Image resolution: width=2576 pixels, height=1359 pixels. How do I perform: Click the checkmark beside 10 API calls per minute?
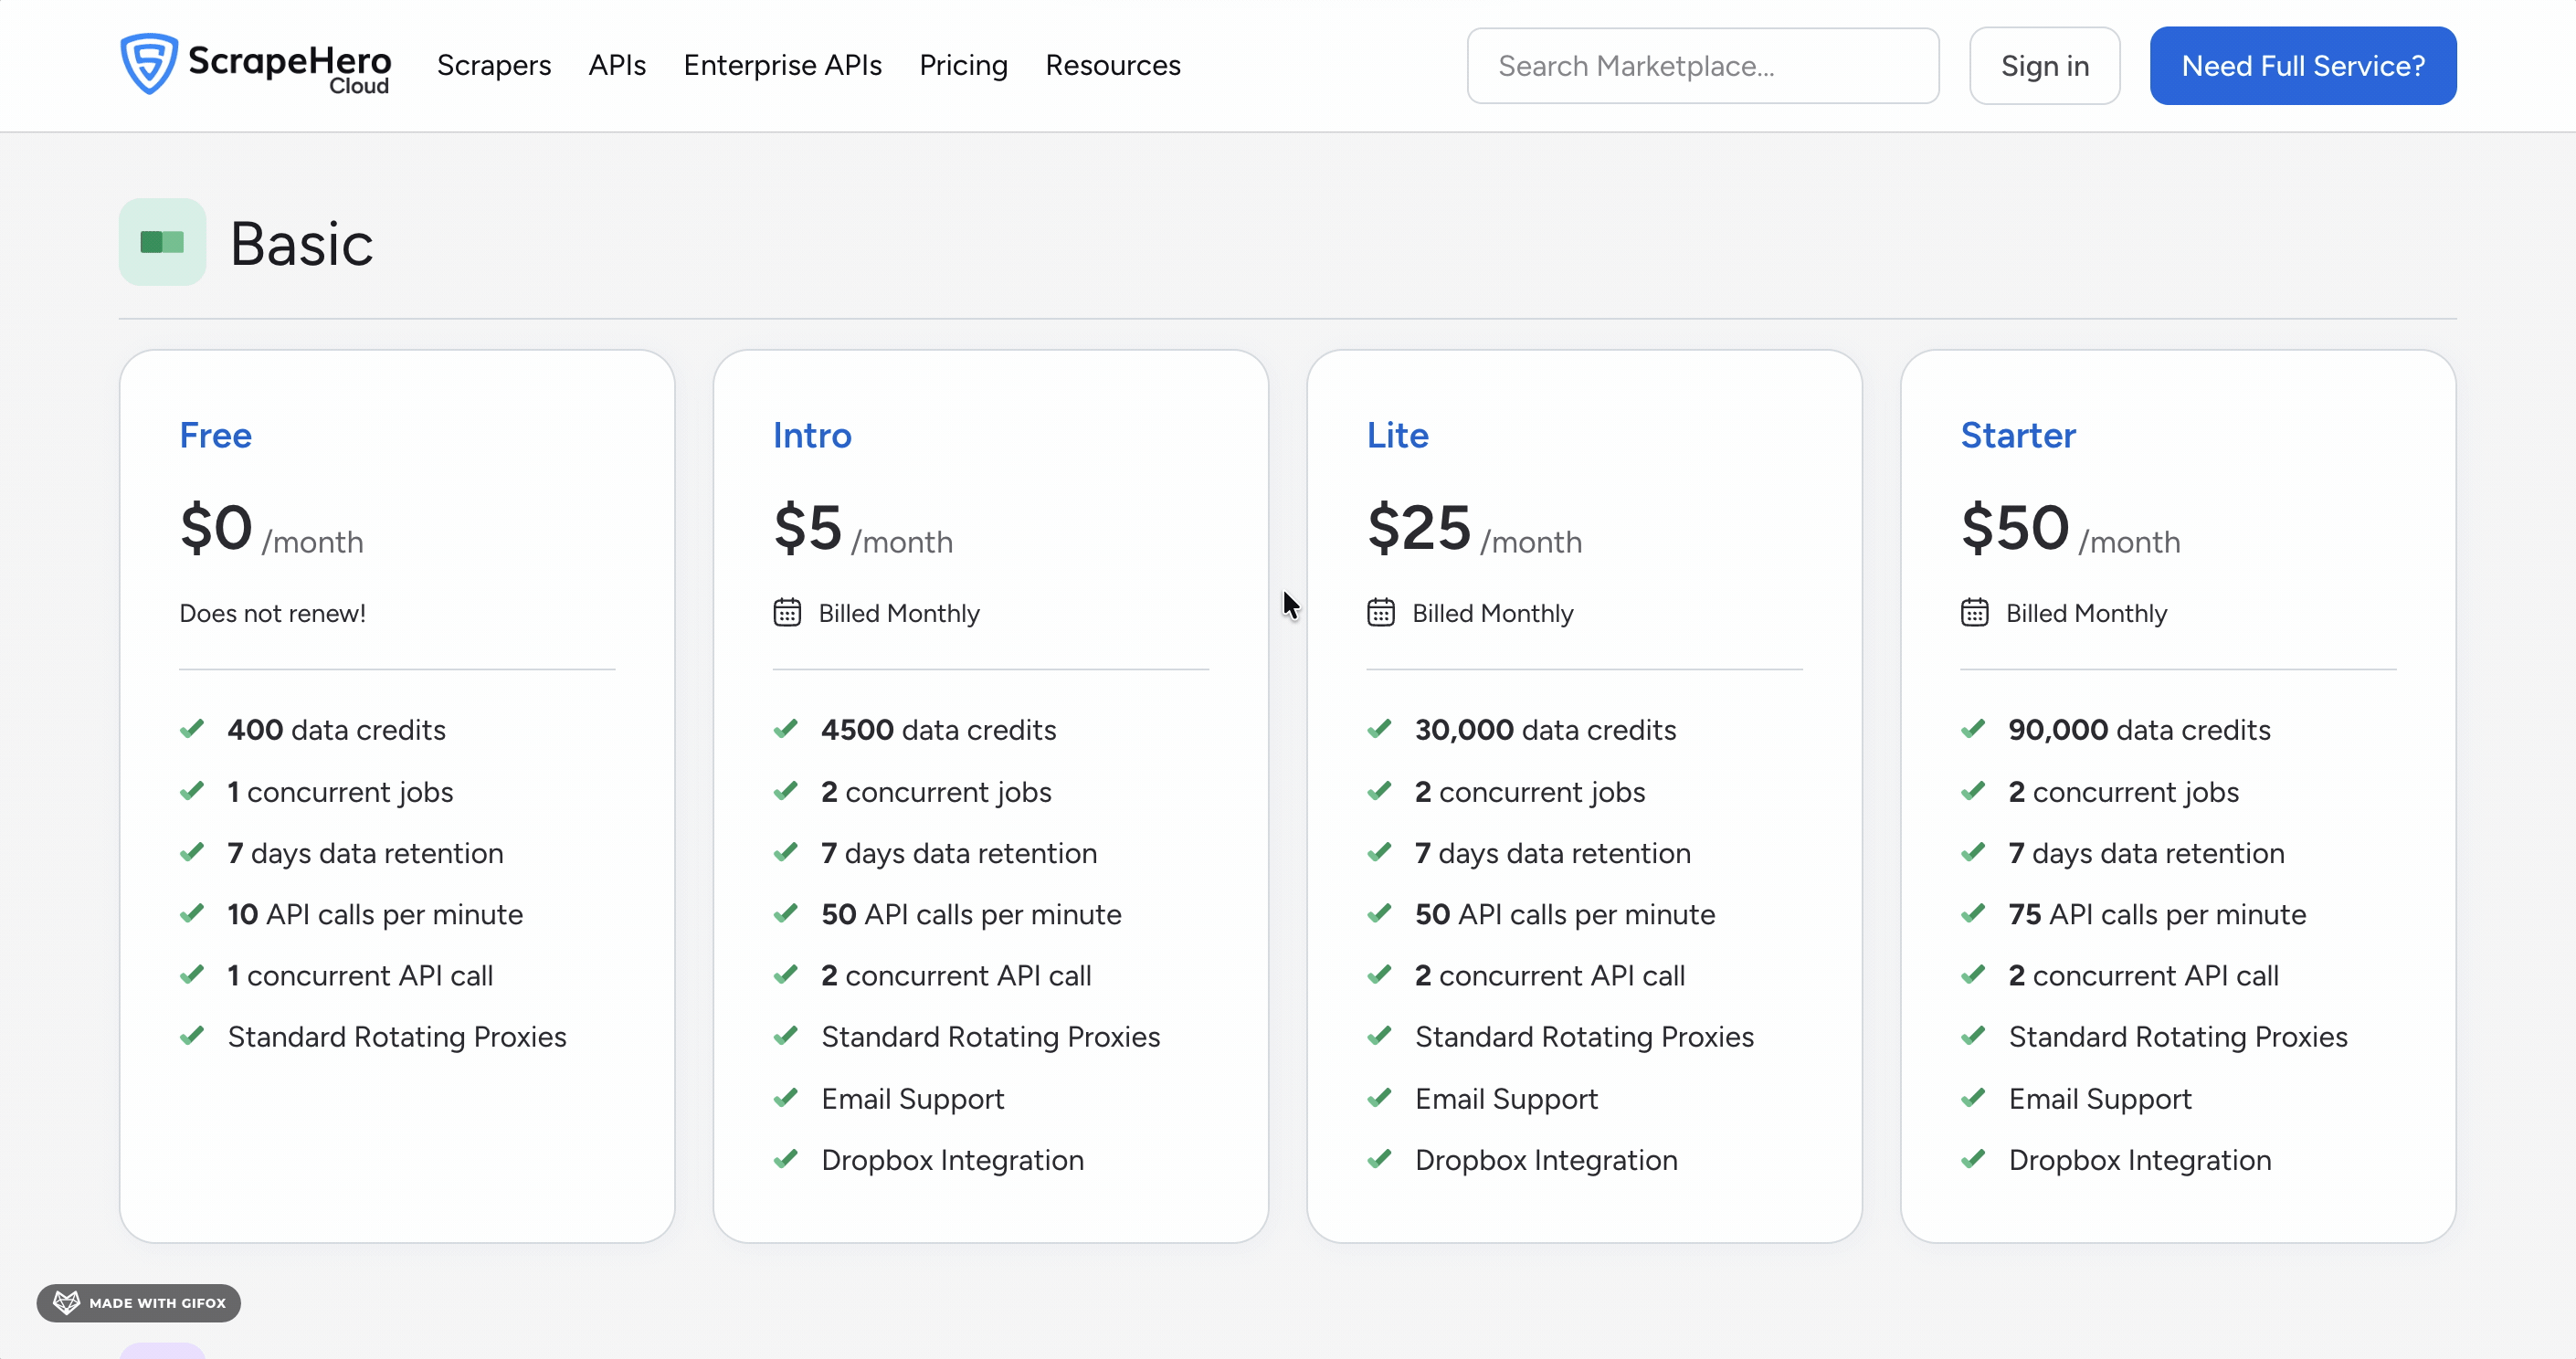tap(192, 913)
